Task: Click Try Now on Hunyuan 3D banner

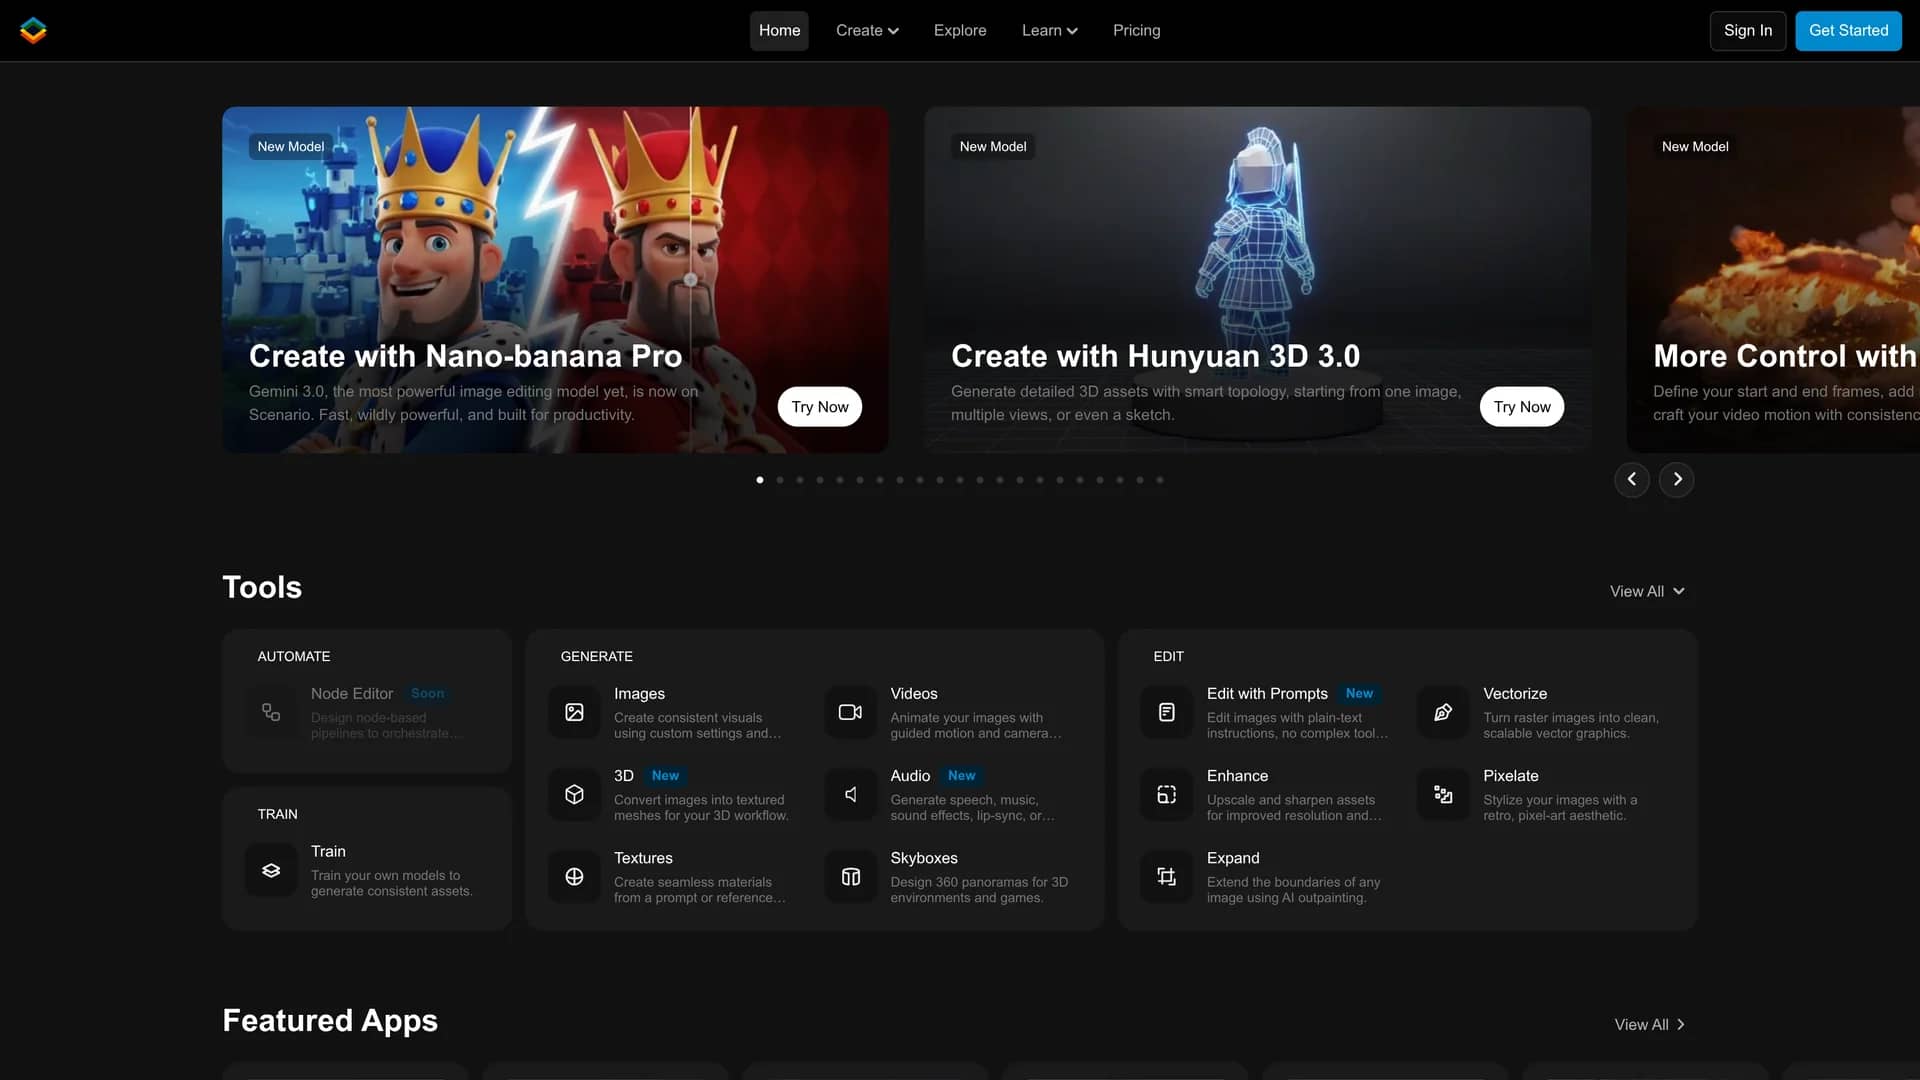Action: coord(1522,406)
